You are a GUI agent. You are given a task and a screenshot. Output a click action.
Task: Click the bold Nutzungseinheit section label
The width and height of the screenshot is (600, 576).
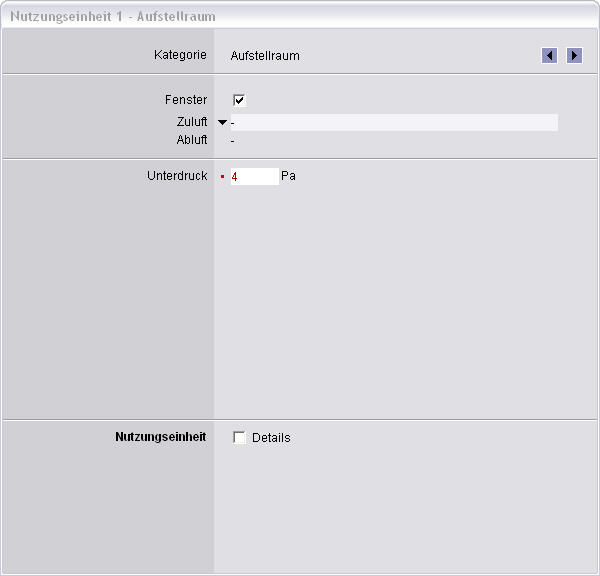pyautogui.click(x=160, y=437)
